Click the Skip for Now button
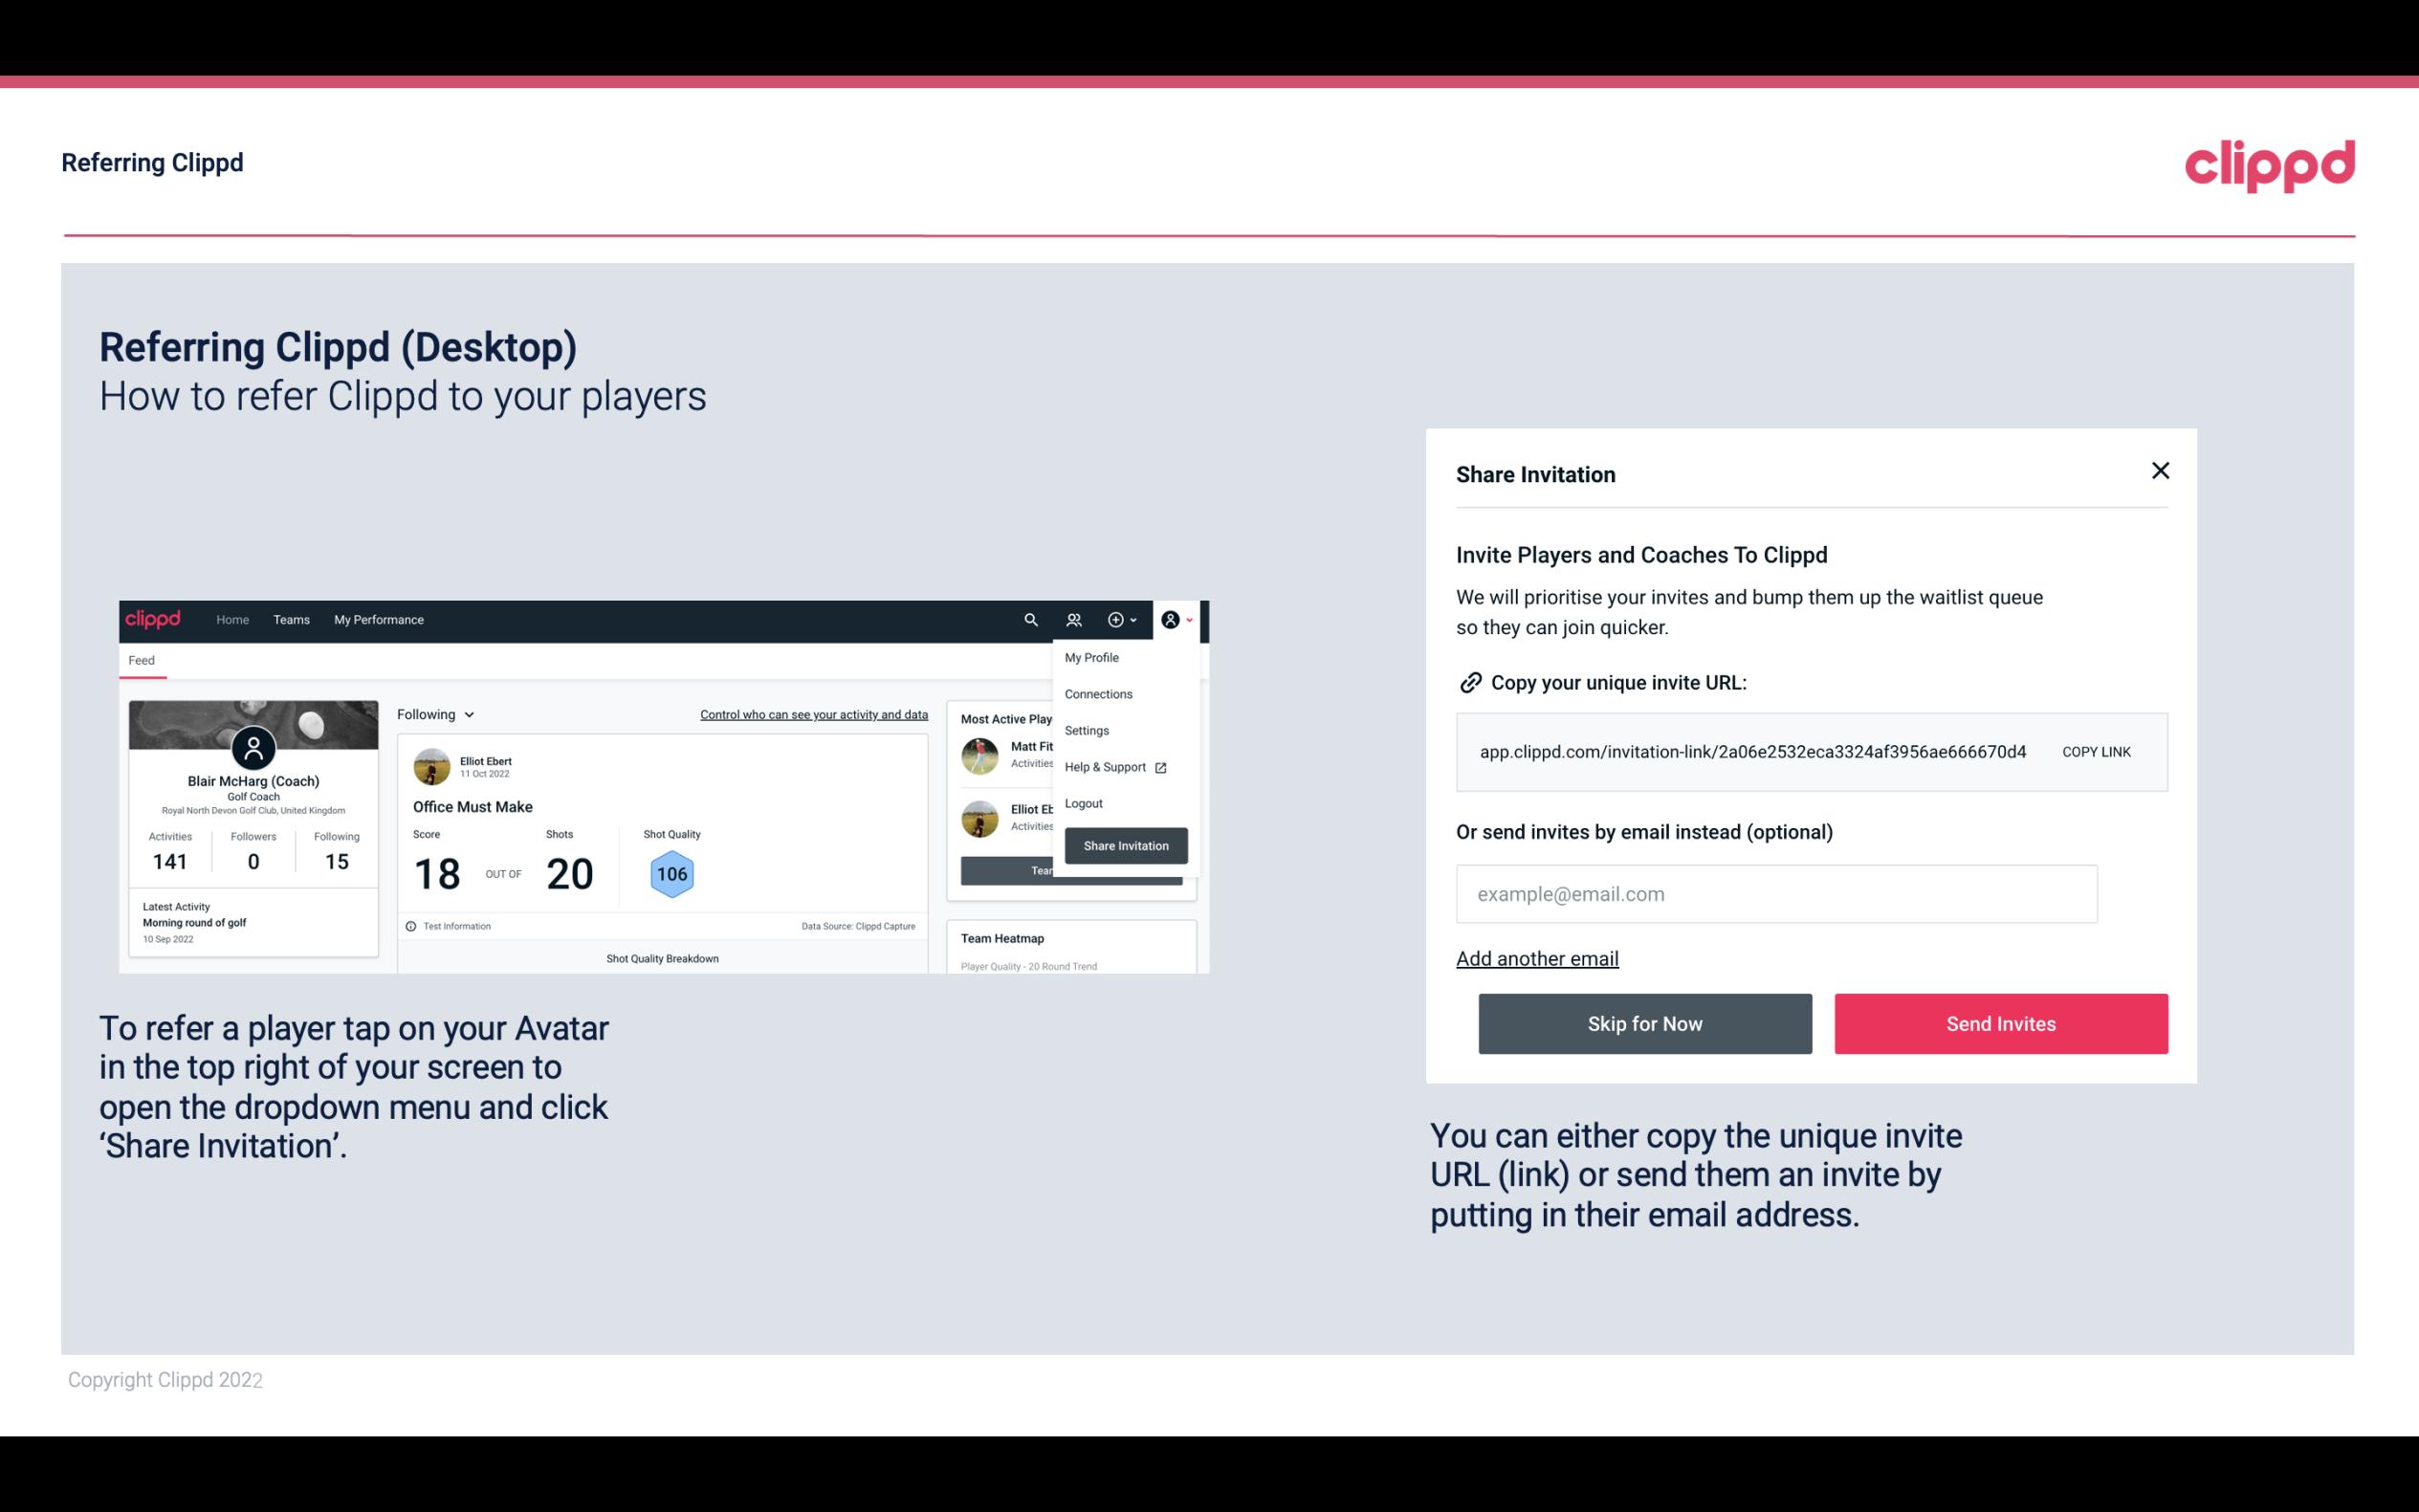This screenshot has width=2419, height=1512. [1644, 1024]
